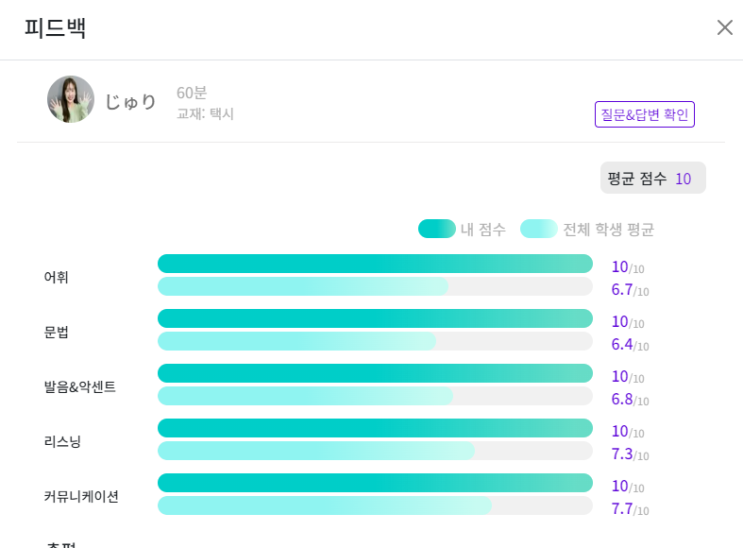This screenshot has height=548, width=743.
Task: Click the 문법 my score bar
Action: pos(375,319)
